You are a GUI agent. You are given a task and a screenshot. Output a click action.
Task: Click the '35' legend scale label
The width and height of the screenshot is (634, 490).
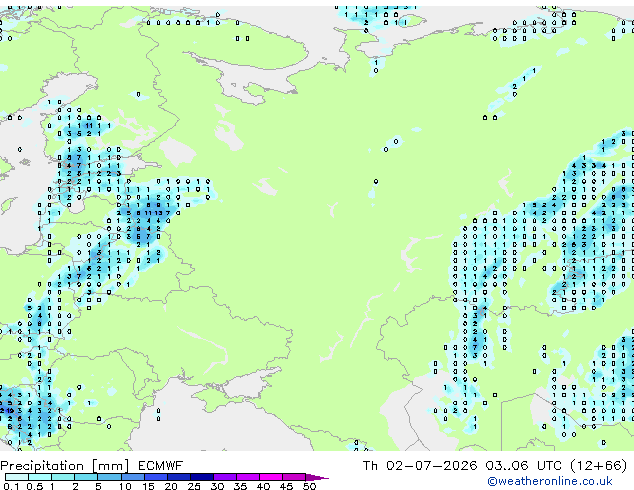coord(240,486)
